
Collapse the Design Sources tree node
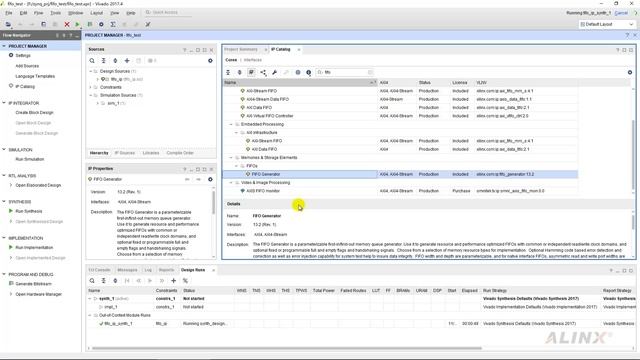pos(91,71)
